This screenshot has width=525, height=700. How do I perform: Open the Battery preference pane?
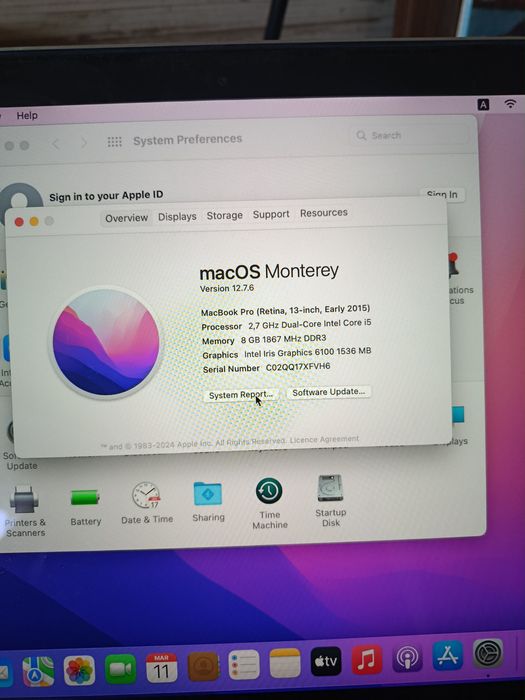click(x=85, y=507)
